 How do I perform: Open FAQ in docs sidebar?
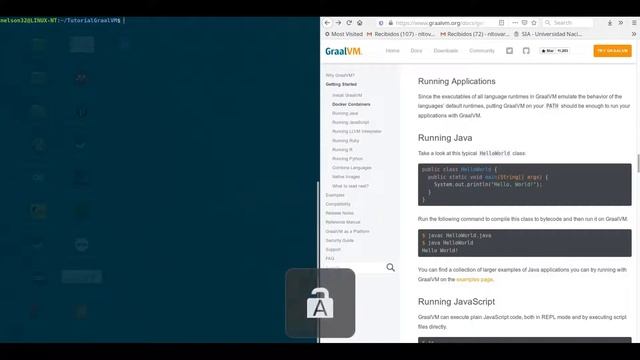(330, 258)
